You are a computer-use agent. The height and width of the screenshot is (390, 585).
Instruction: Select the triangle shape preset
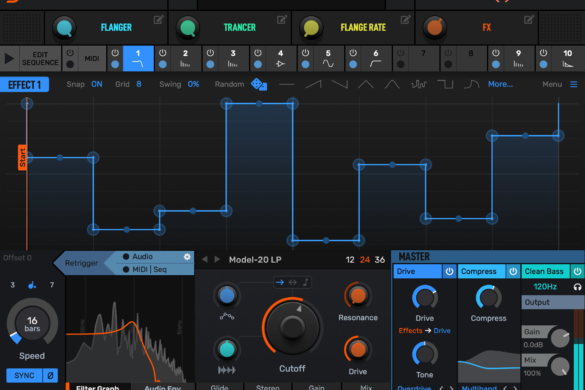366,84
